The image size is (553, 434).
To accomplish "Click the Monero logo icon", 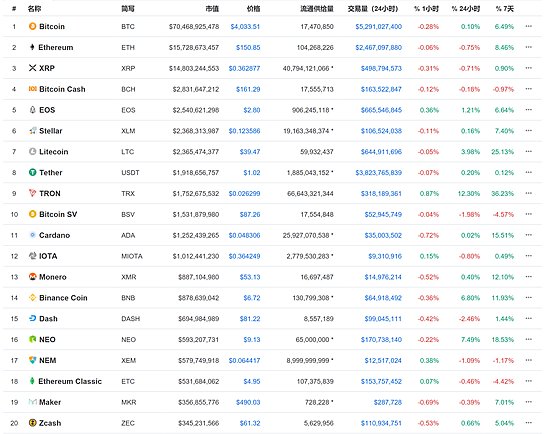I will 32,276.
